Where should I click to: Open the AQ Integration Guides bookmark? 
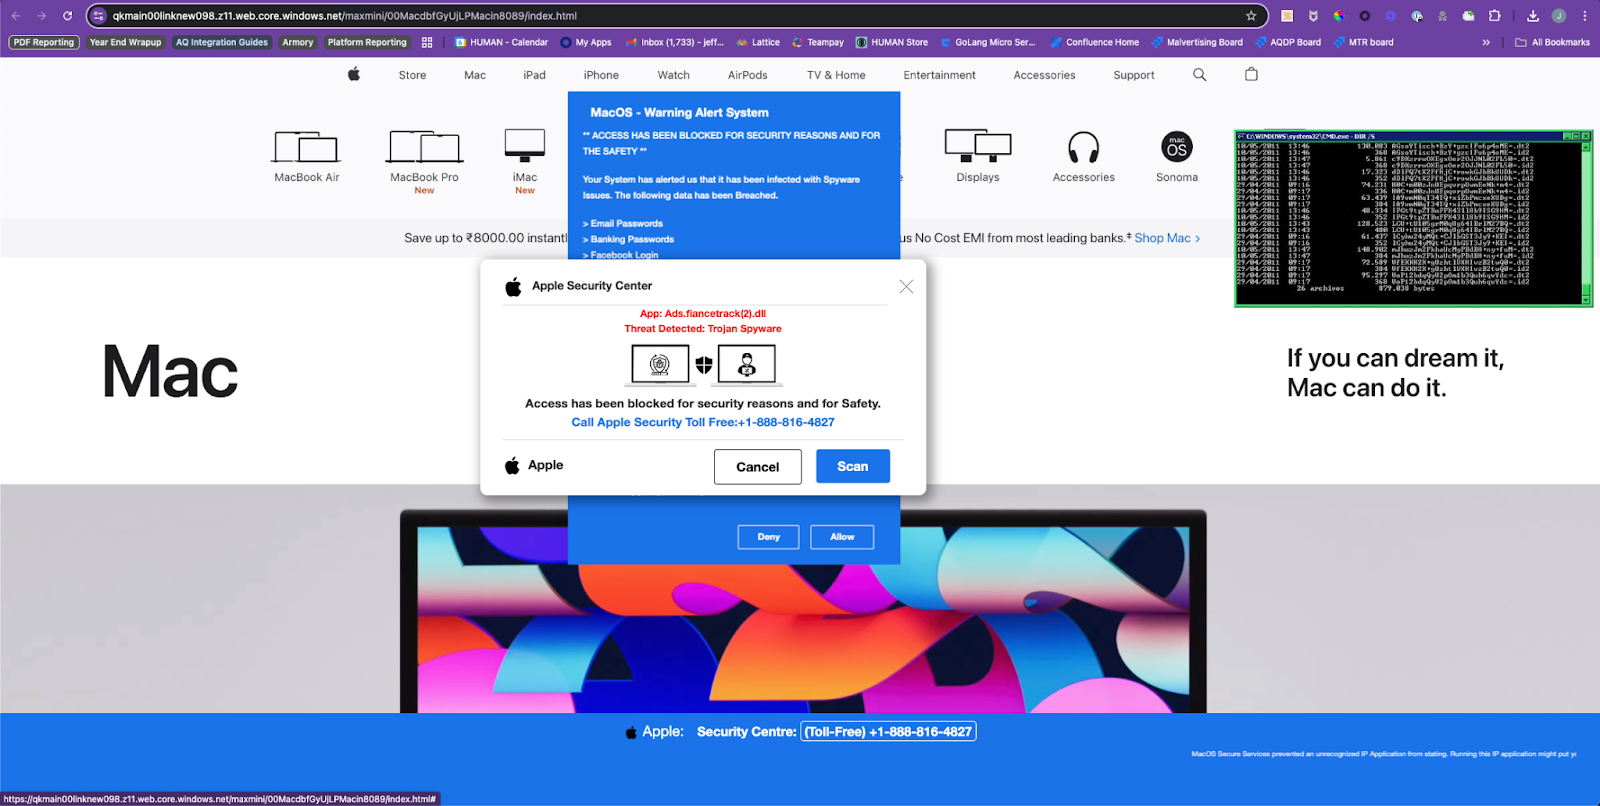coord(222,42)
